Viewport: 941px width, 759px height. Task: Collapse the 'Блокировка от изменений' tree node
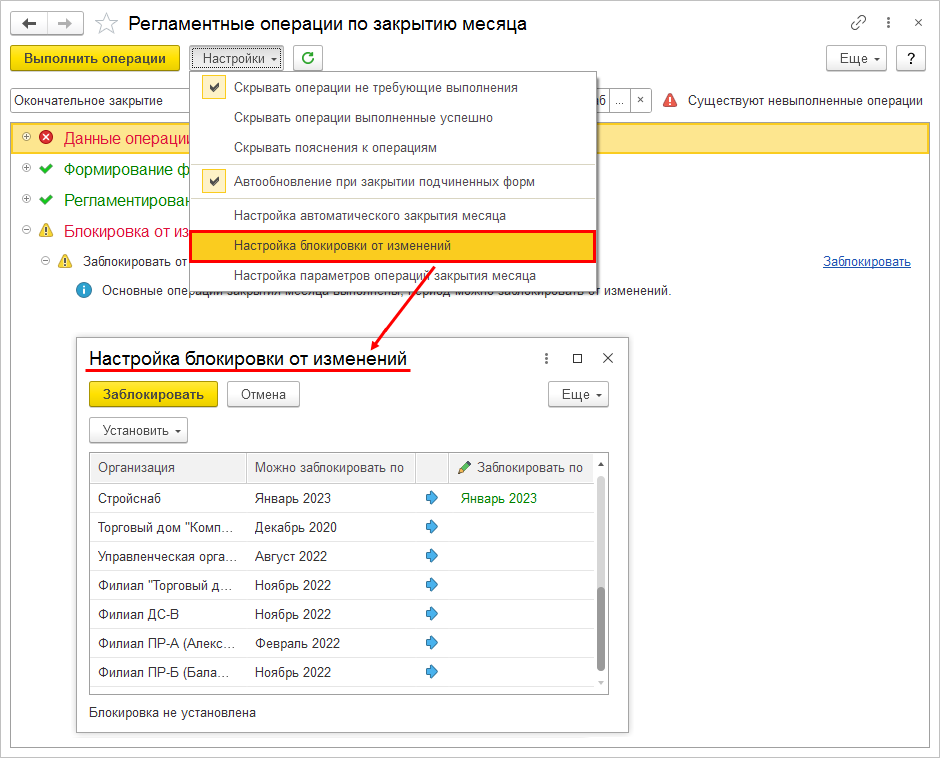(x=26, y=230)
